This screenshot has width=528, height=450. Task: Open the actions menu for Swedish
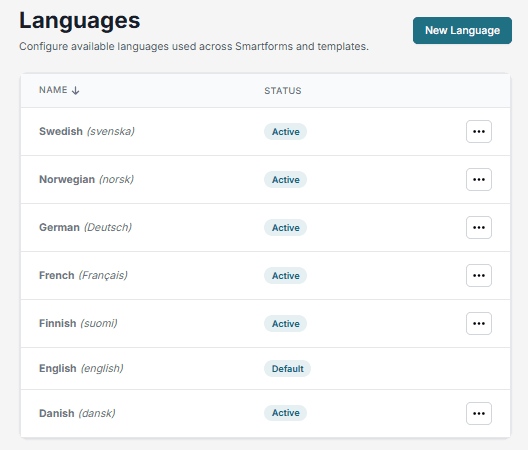(478, 131)
